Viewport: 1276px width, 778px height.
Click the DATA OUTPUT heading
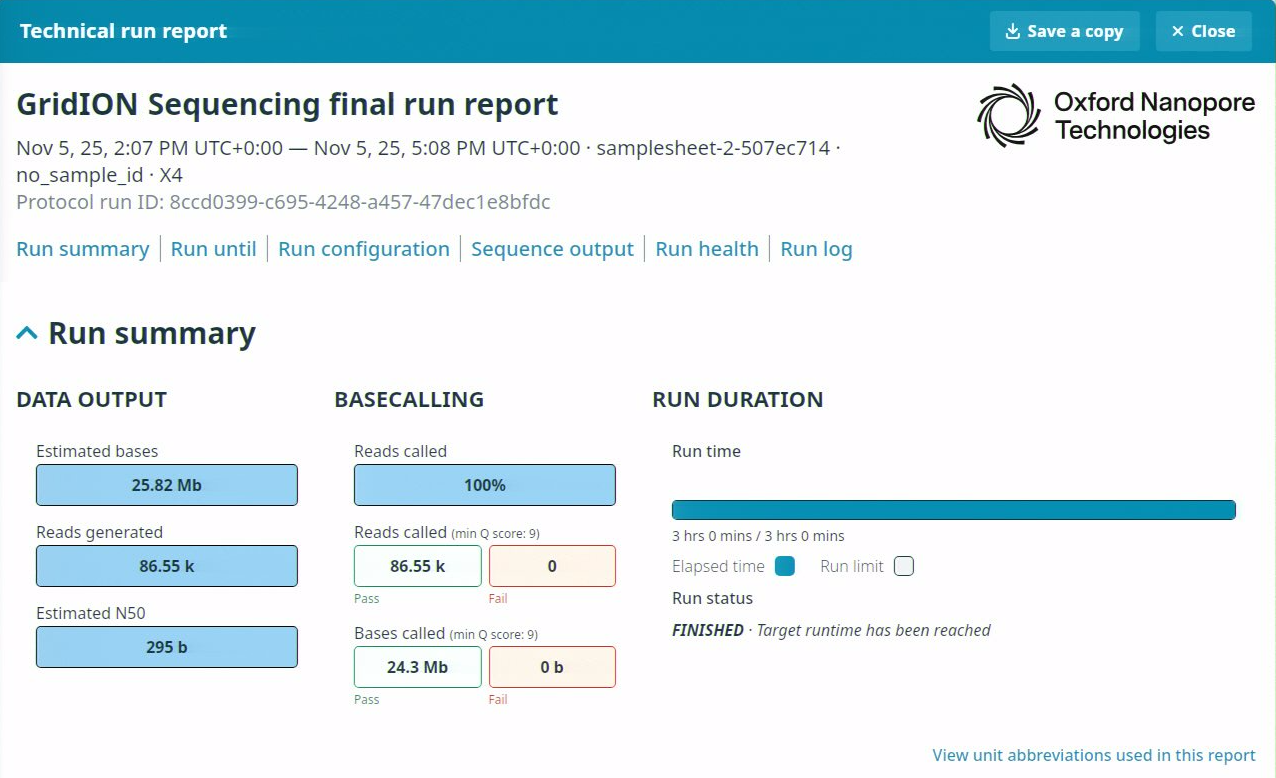tap(91, 399)
